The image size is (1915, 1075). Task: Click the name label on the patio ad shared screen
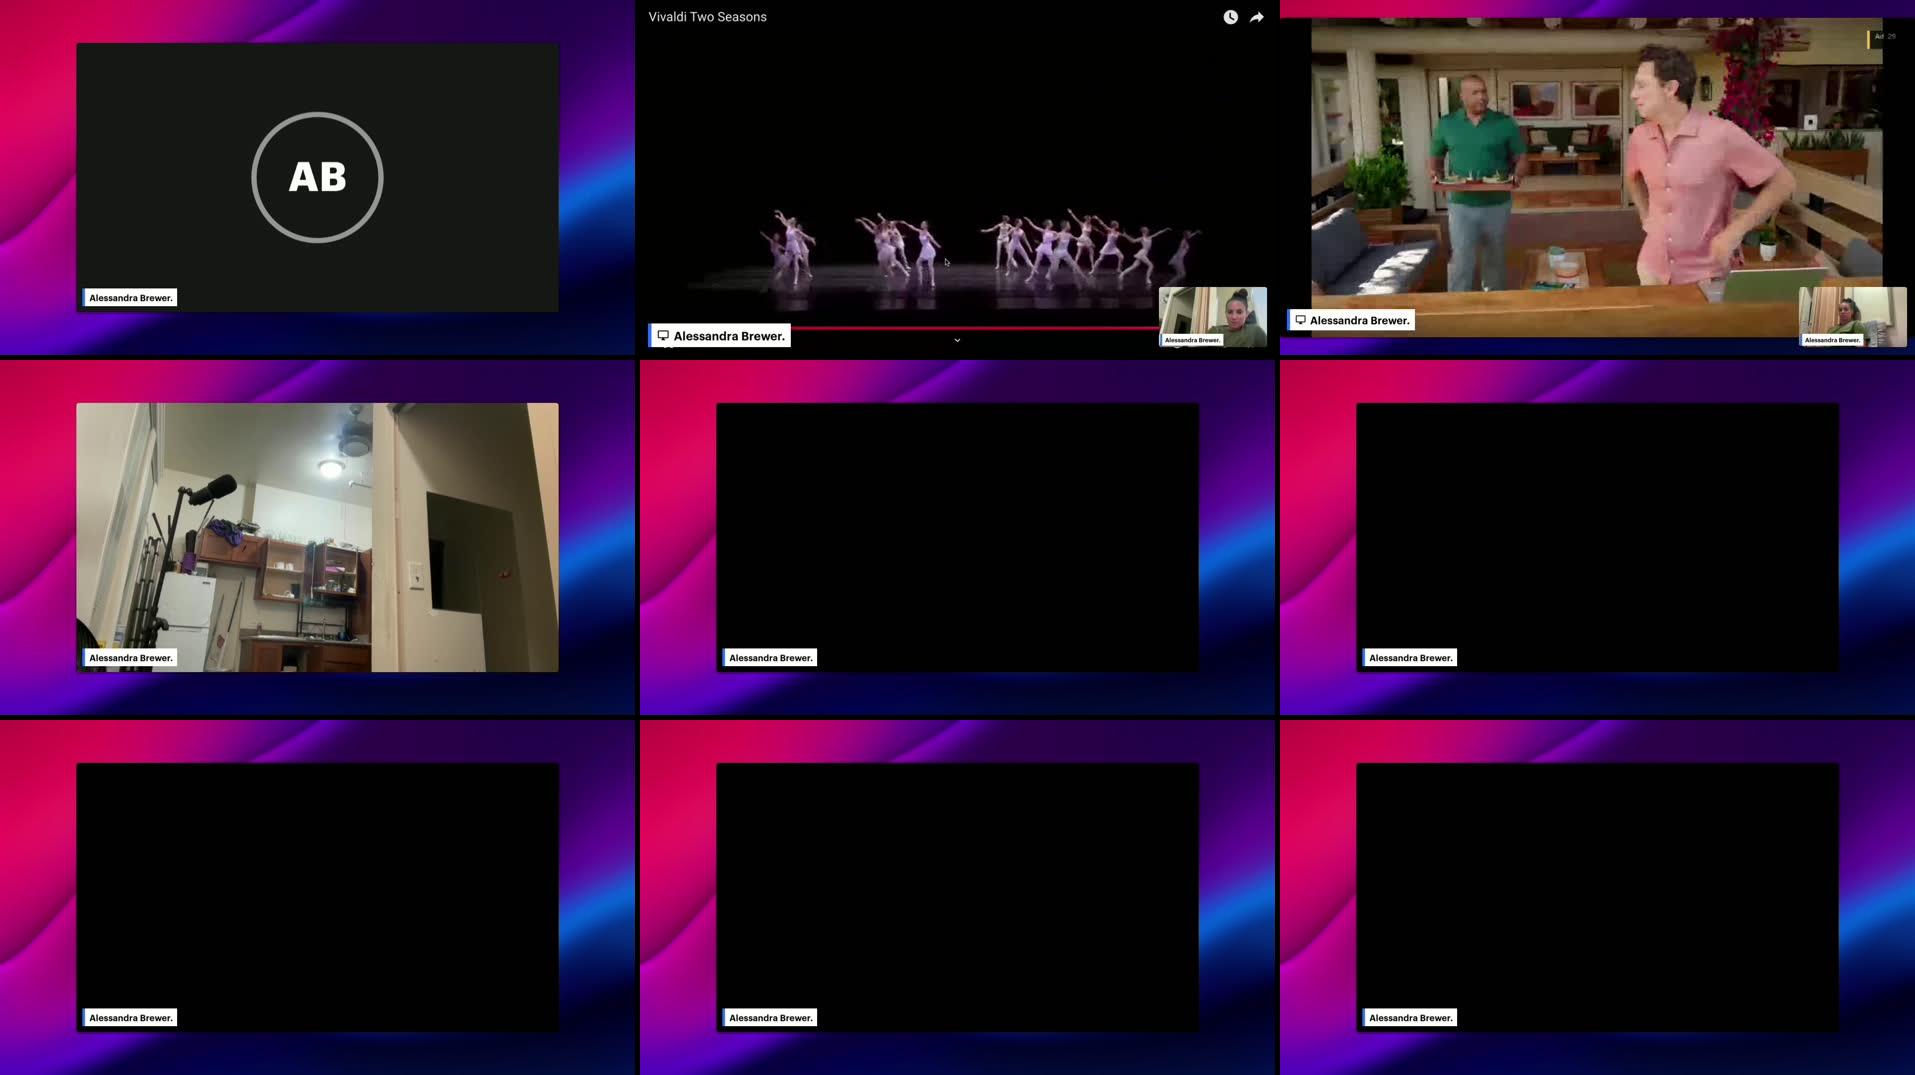(x=1351, y=320)
